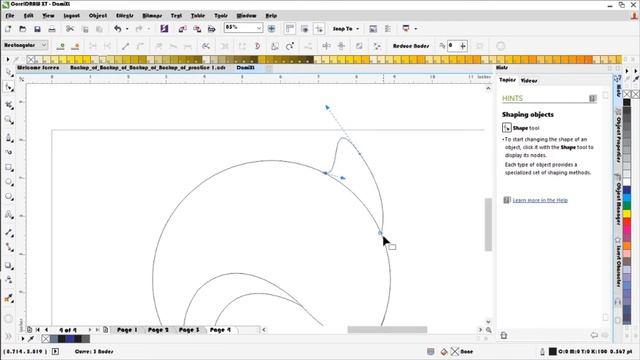640x360 pixels.
Task: Switch to the Videos tab in Hints
Action: (529, 81)
